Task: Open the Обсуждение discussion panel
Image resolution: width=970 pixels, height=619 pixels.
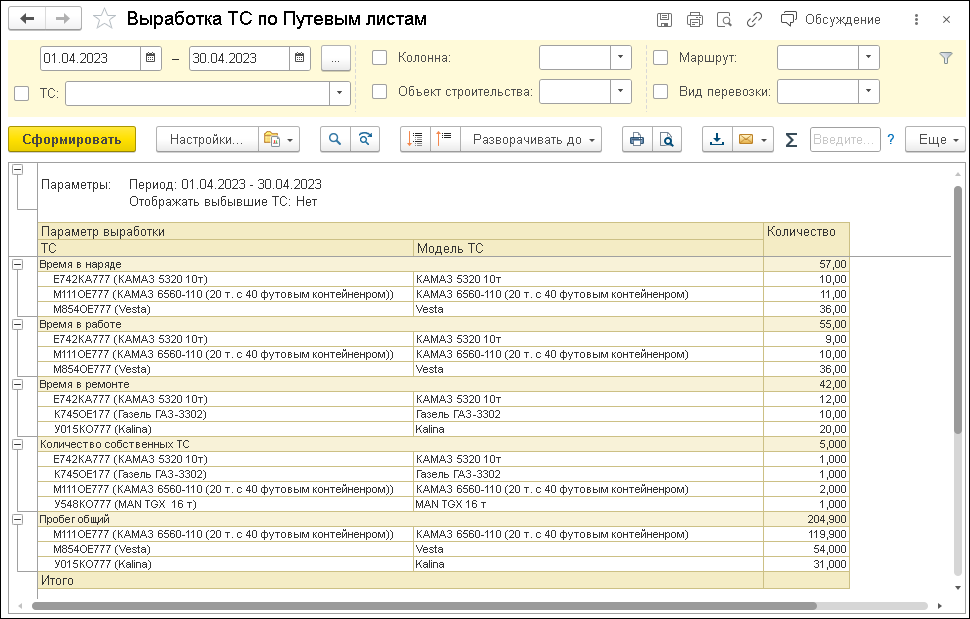Action: pos(830,20)
